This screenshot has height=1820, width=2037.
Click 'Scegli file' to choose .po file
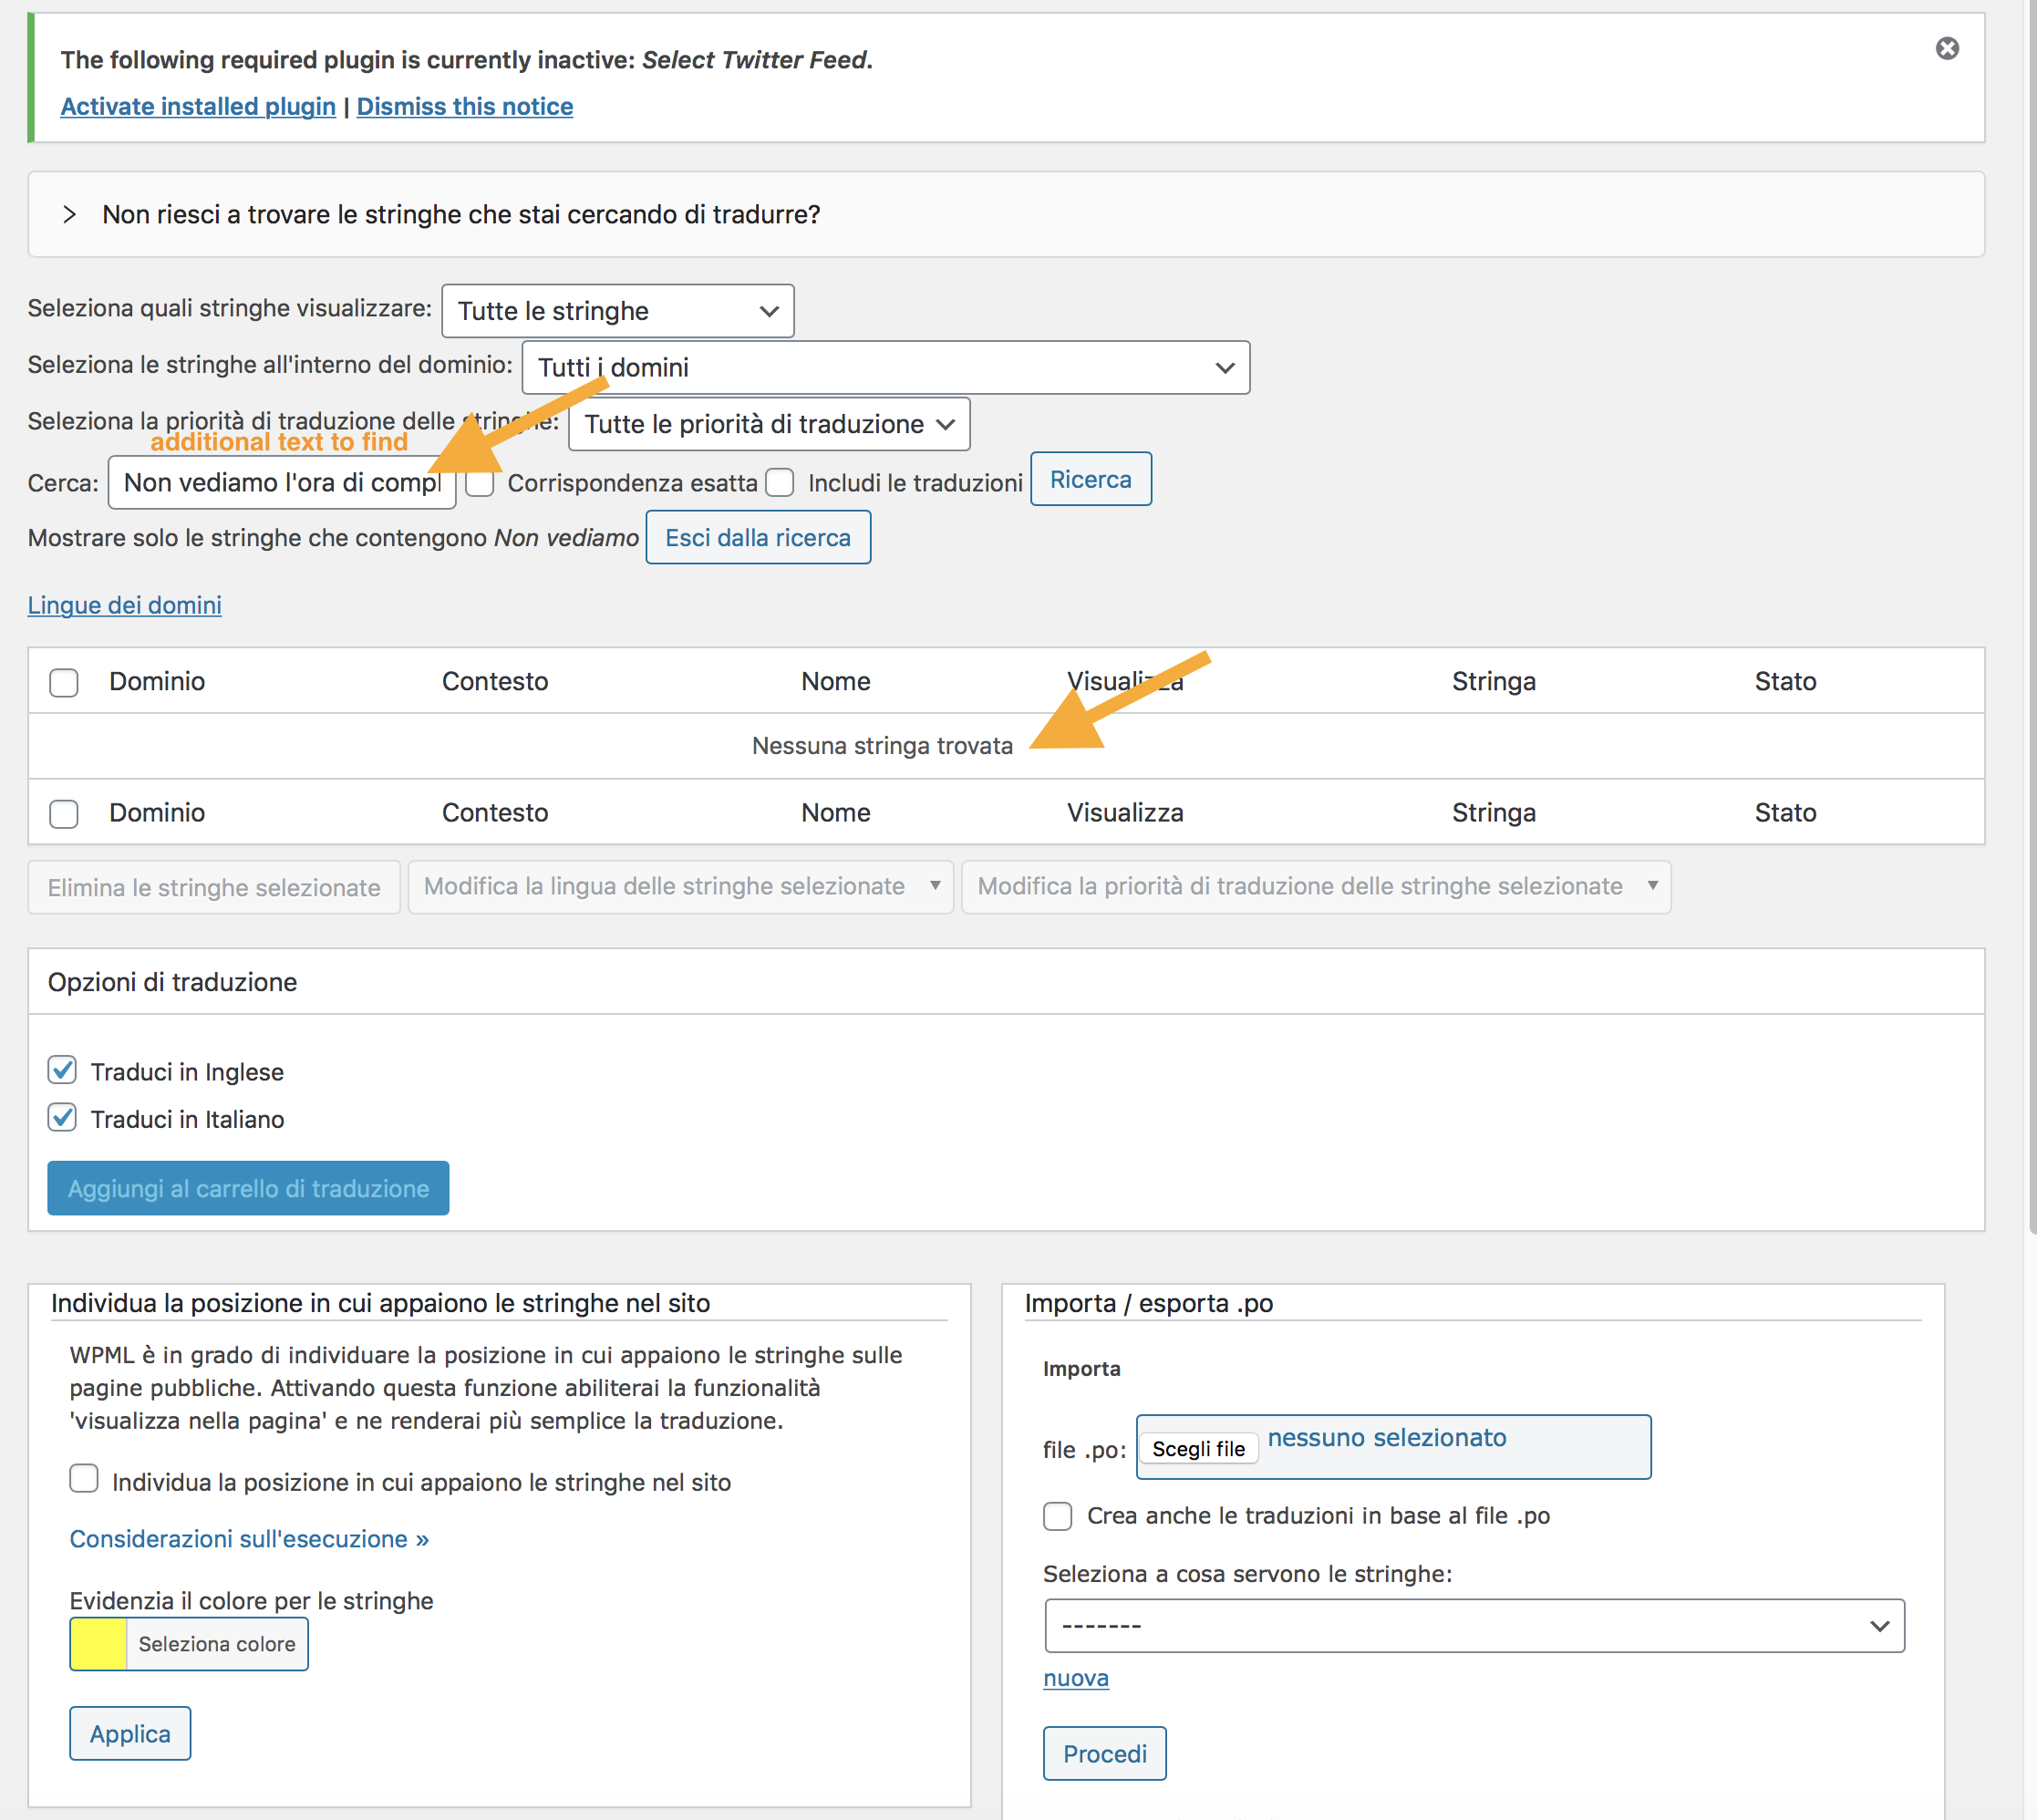click(1197, 1448)
